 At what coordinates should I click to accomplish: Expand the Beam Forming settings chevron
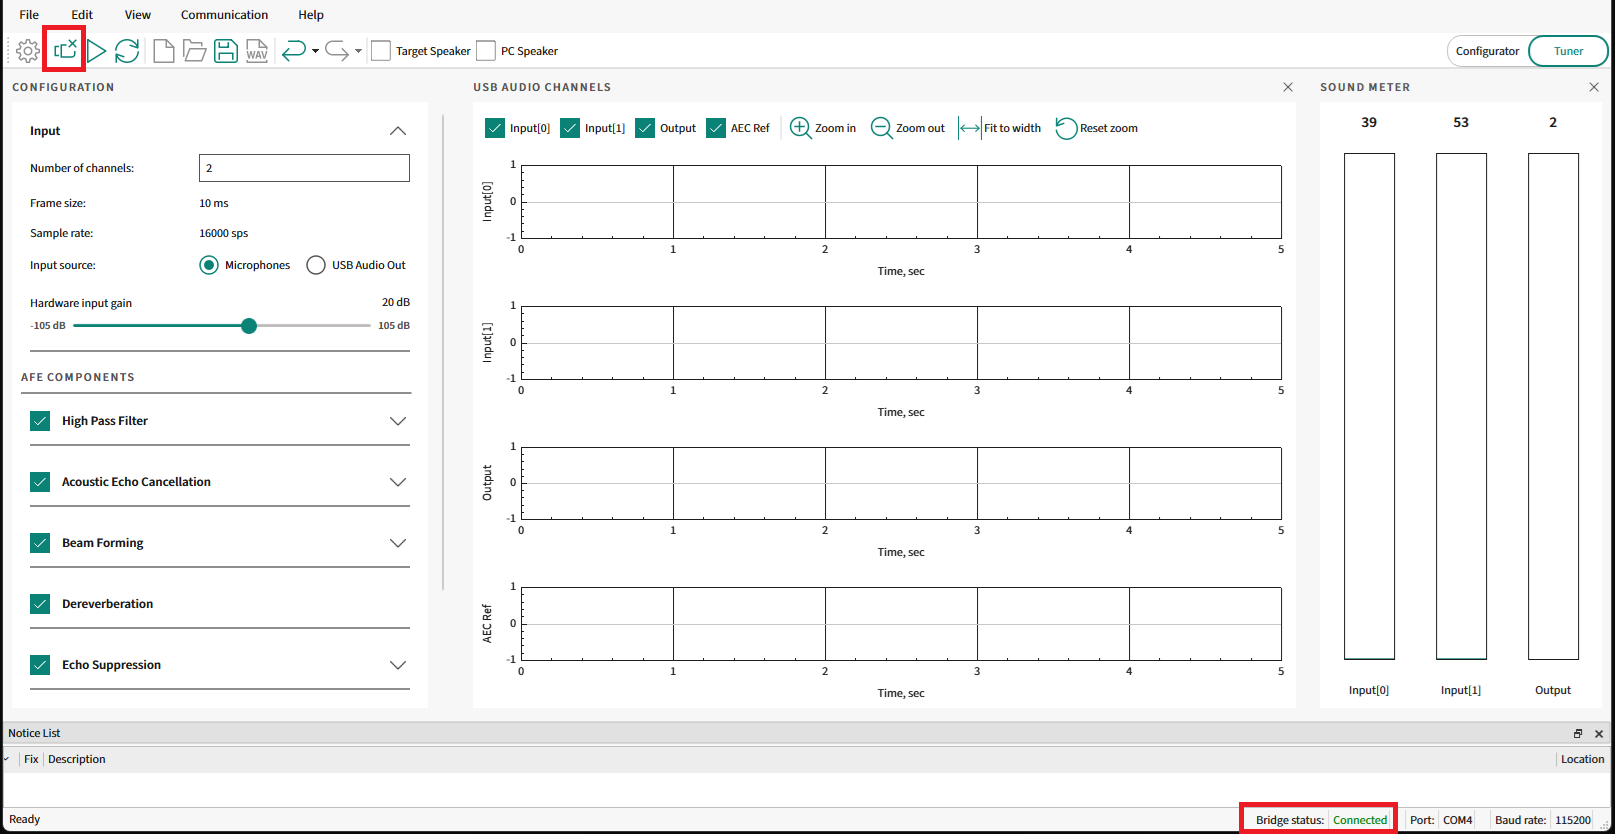click(x=398, y=543)
